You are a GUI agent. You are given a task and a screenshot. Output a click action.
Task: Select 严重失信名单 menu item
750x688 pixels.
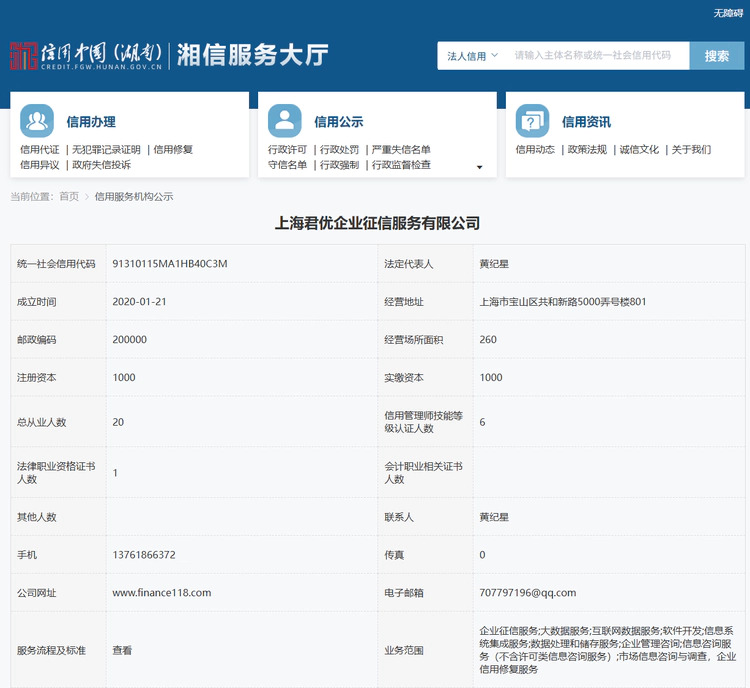(x=401, y=150)
